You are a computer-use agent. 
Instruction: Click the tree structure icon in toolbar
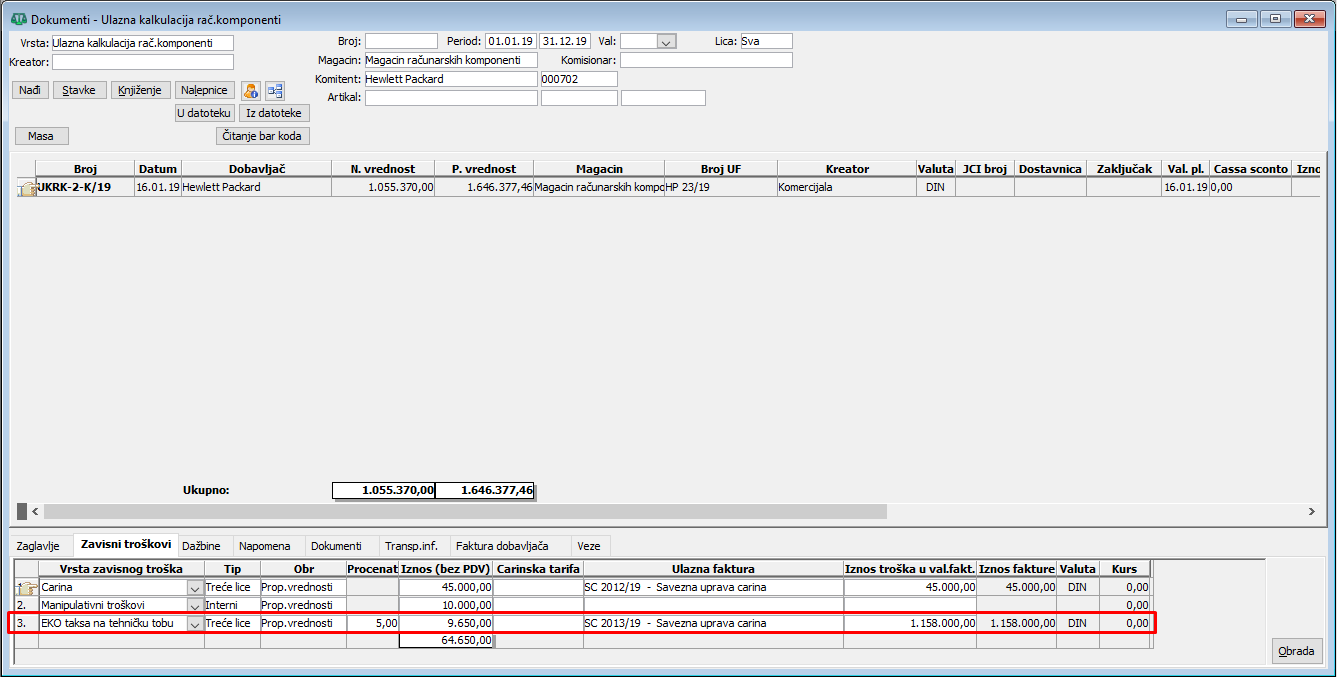click(275, 91)
